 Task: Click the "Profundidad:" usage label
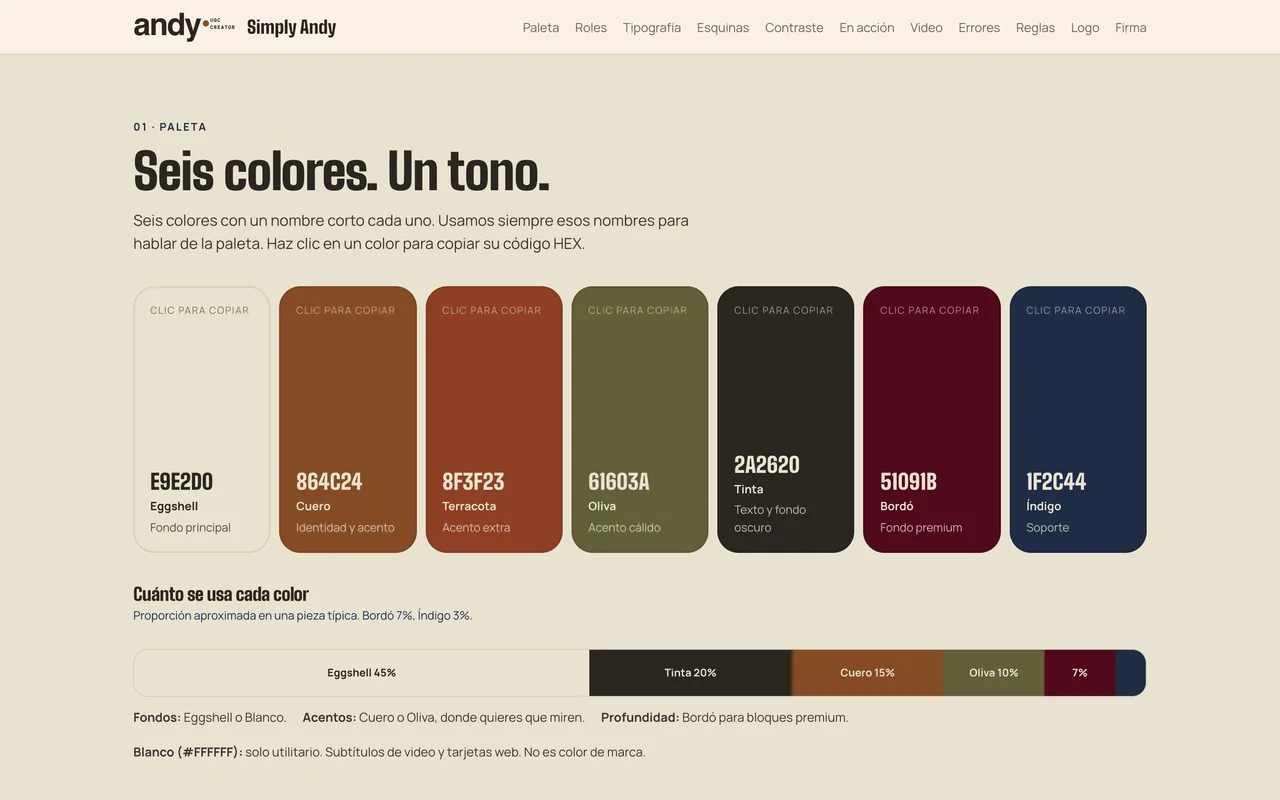640,717
